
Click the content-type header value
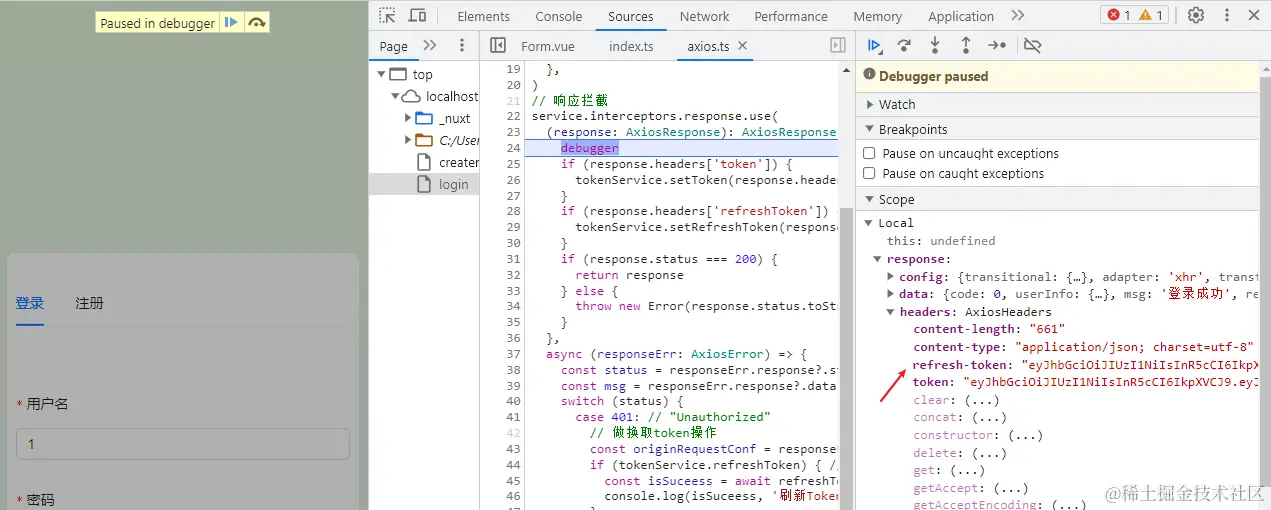click(1136, 347)
